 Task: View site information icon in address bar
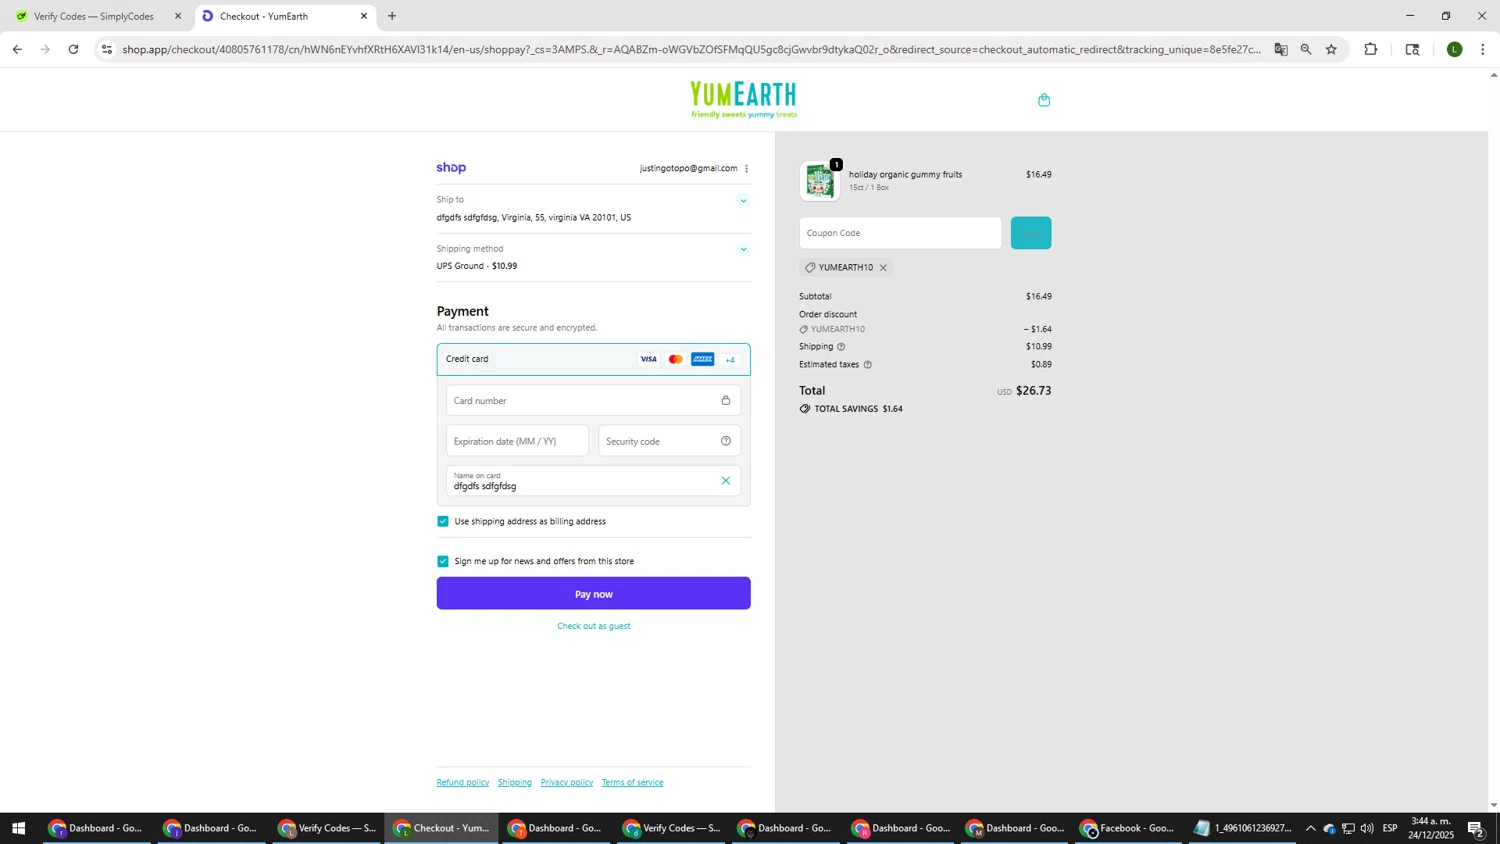pyautogui.click(x=107, y=49)
